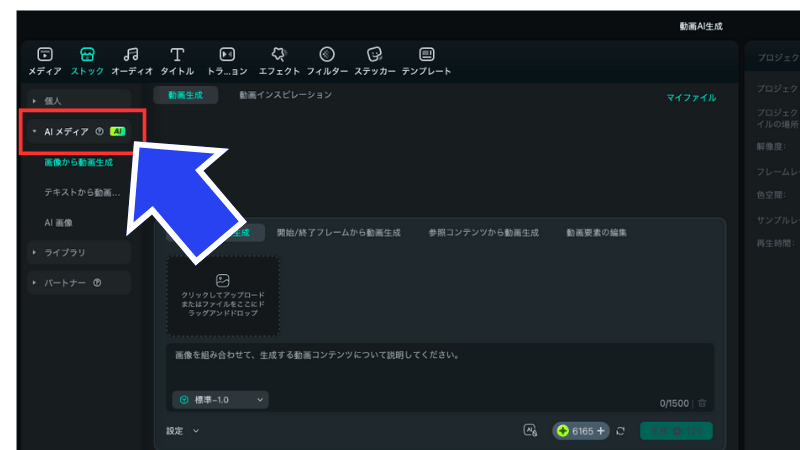Click the trash icon to clear prompt

702,403
